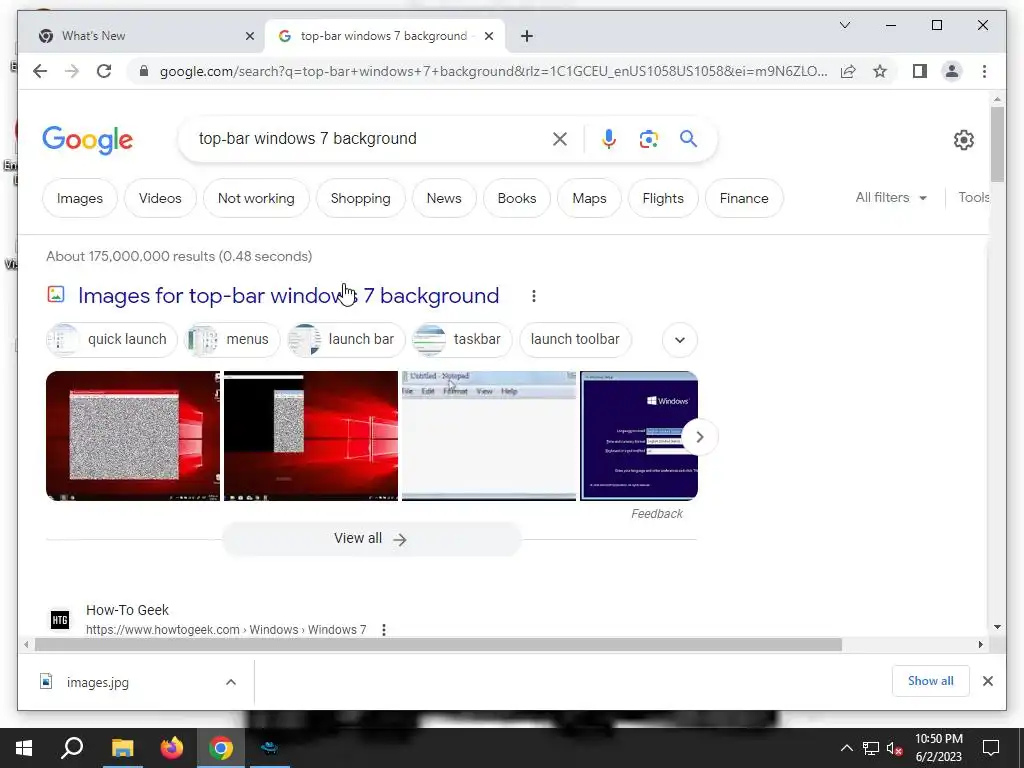
Task: Search by image with Google Lens
Action: click(648, 138)
